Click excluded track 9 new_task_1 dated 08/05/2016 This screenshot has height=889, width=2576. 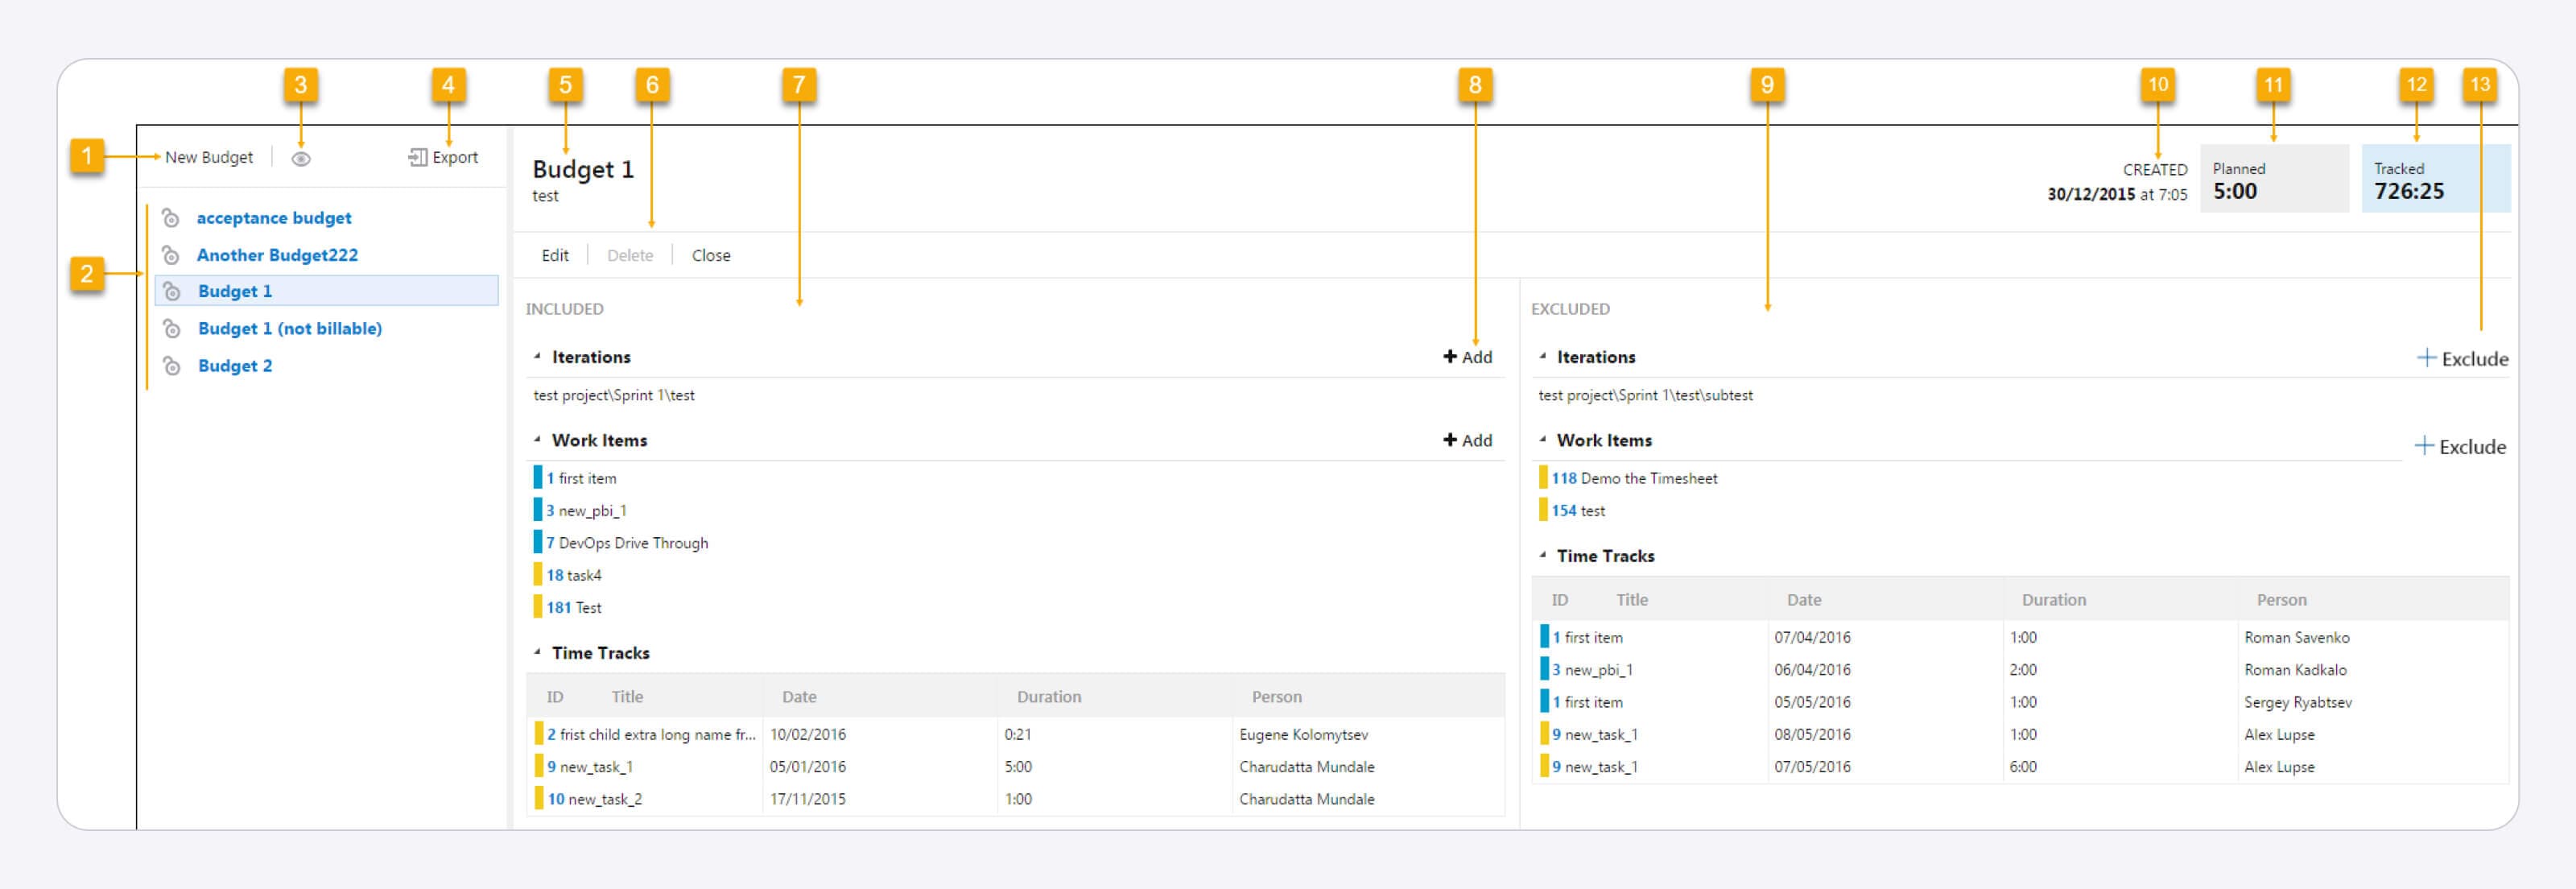(2020, 734)
